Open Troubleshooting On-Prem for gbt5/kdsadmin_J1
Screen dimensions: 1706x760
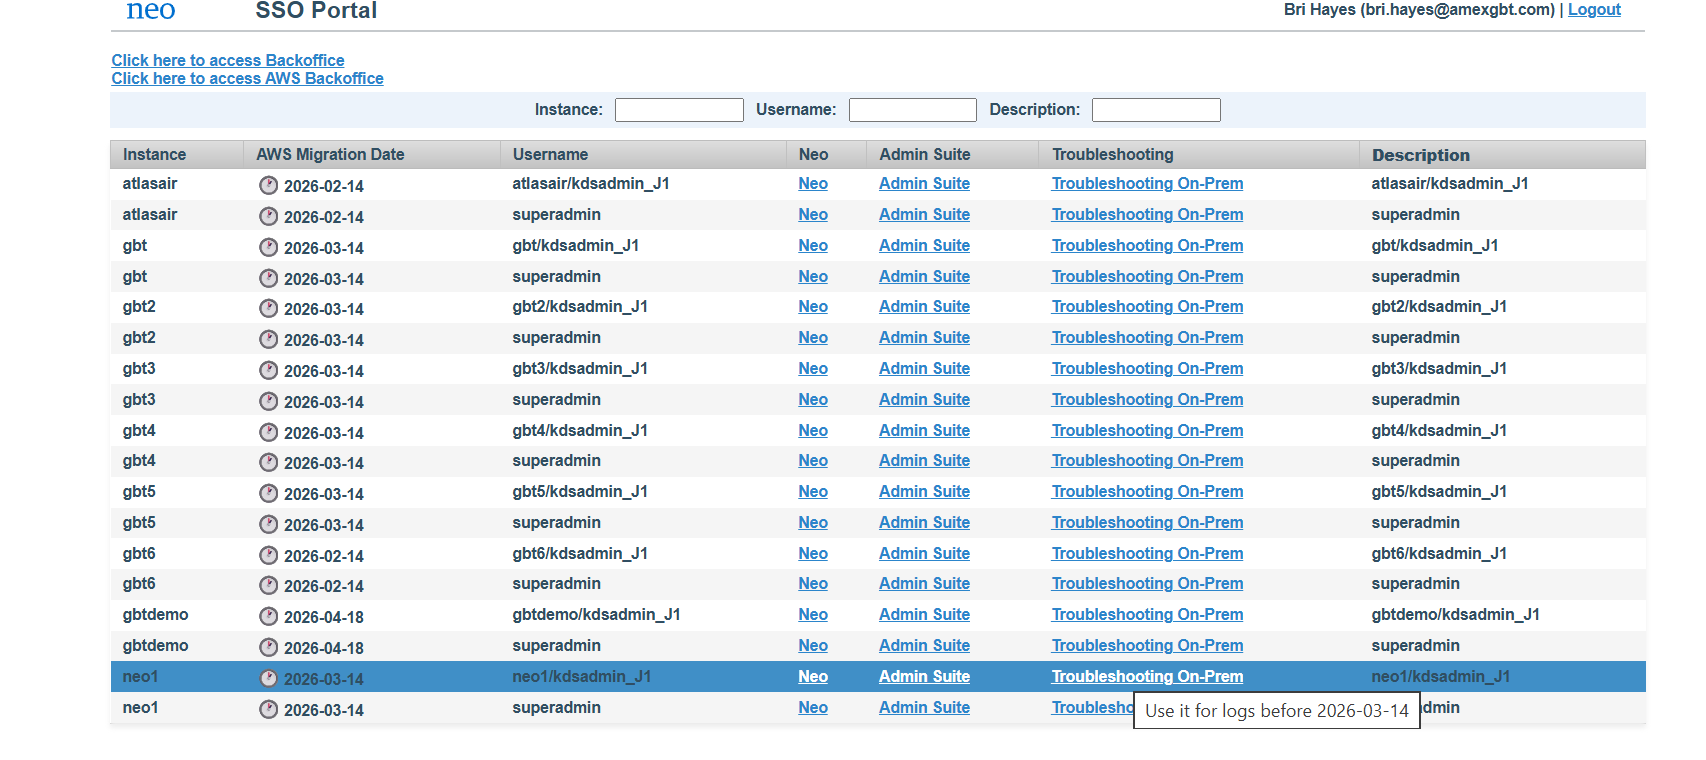tap(1147, 491)
